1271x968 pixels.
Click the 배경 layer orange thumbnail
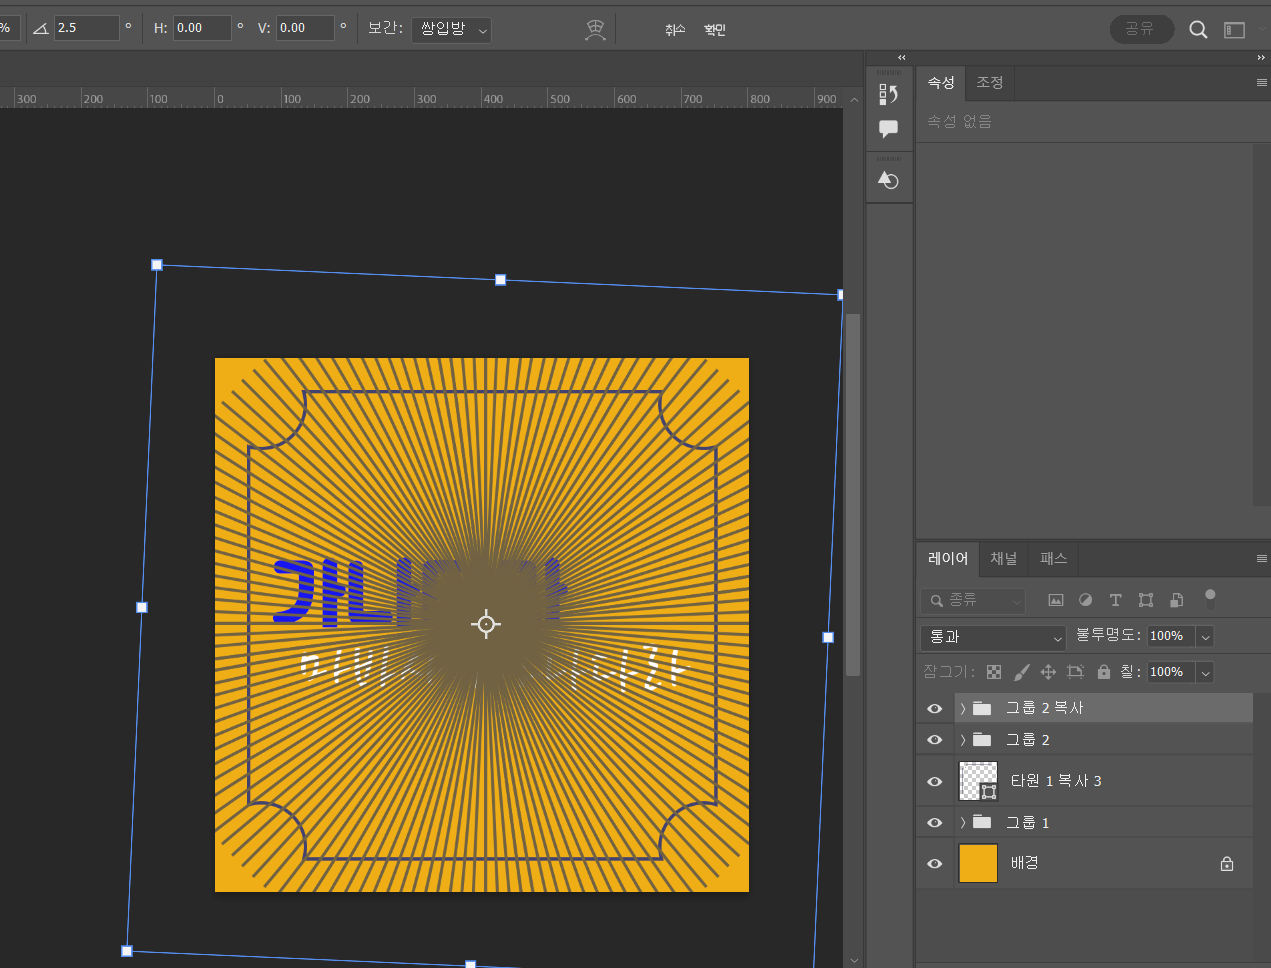point(978,863)
